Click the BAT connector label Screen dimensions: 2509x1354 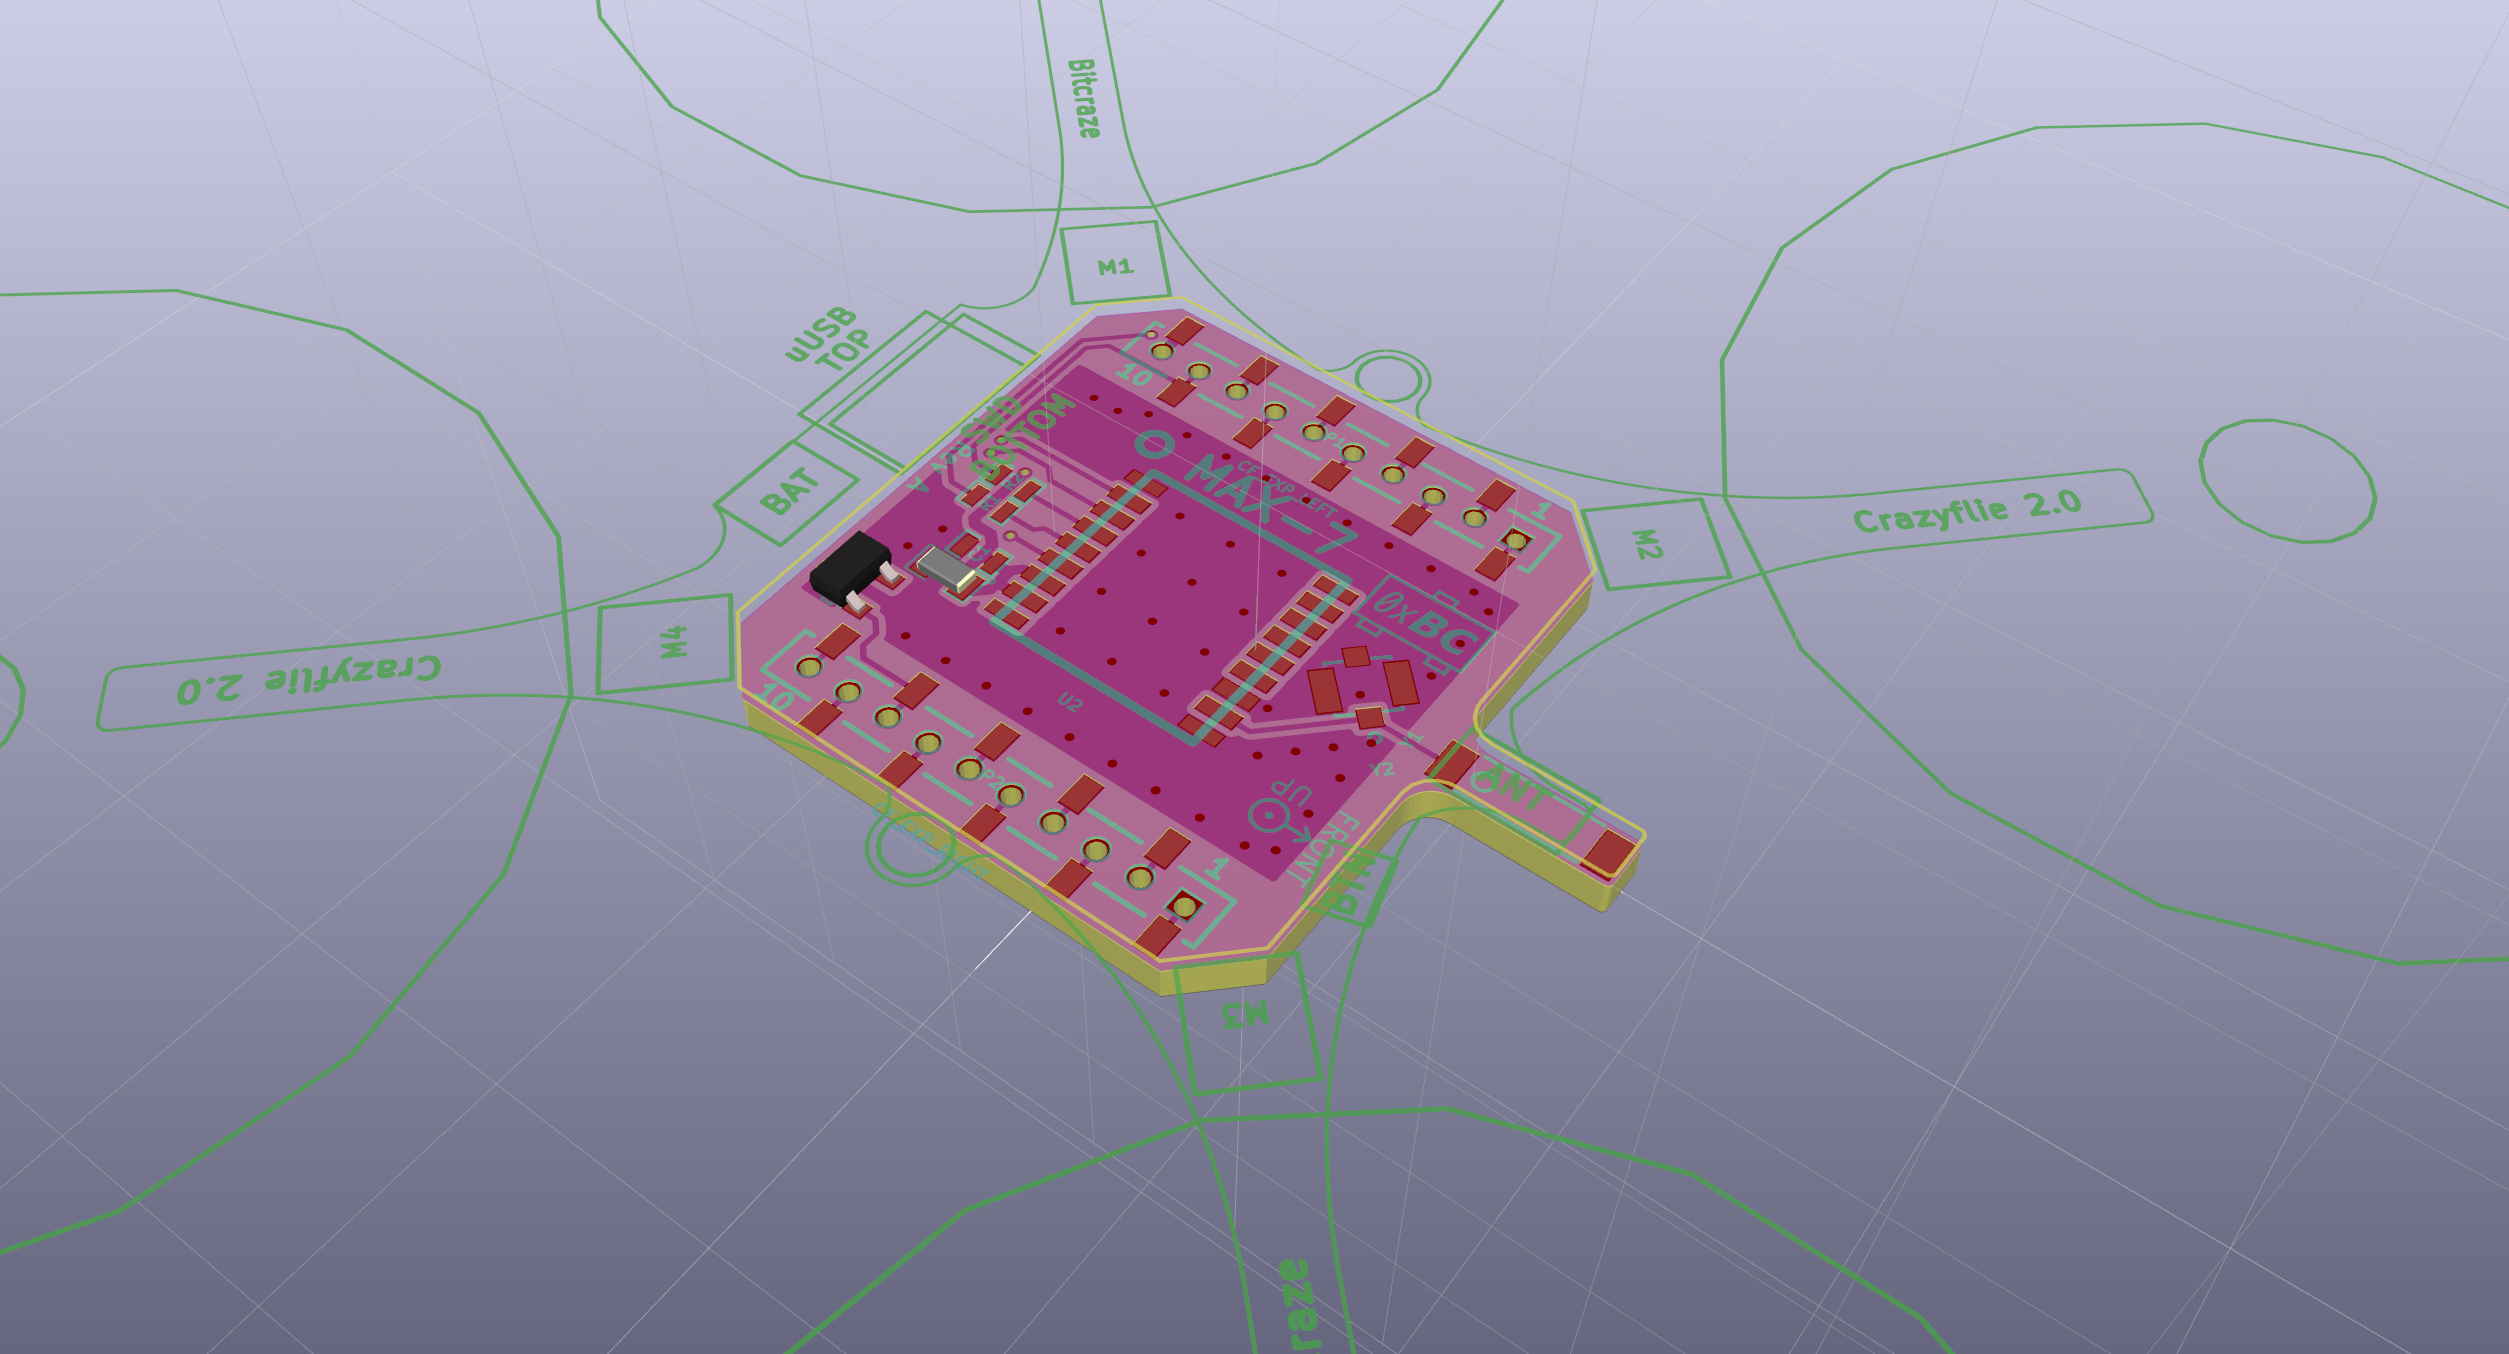click(x=790, y=491)
